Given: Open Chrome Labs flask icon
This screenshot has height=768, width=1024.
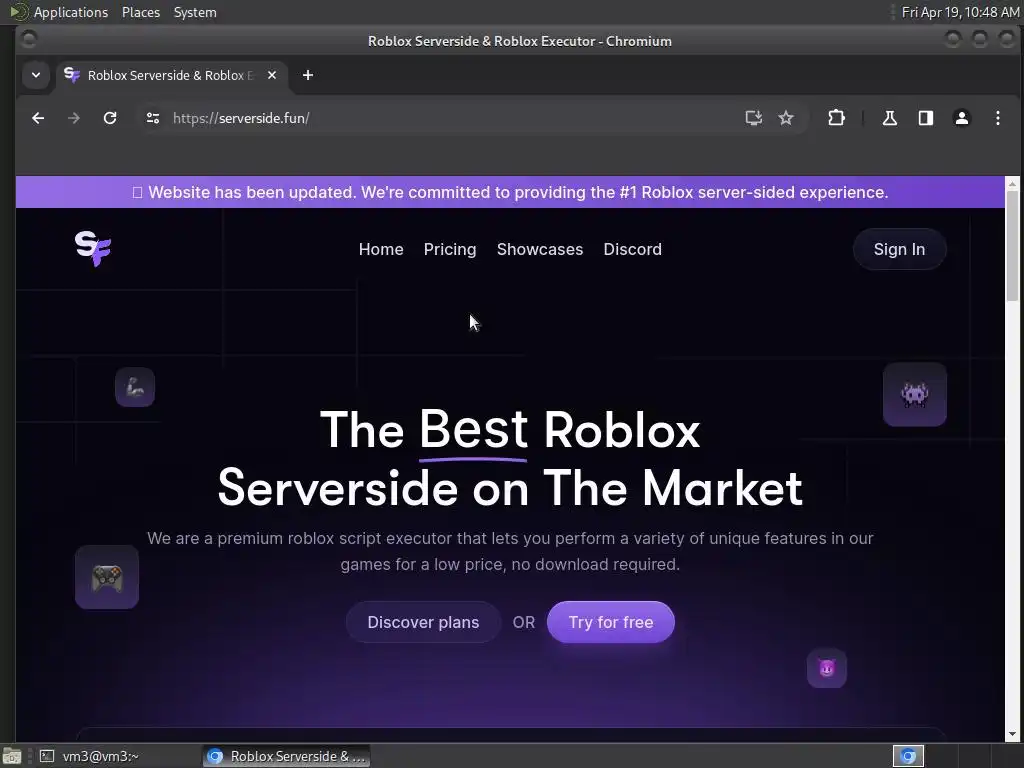Looking at the screenshot, I should 889,118.
